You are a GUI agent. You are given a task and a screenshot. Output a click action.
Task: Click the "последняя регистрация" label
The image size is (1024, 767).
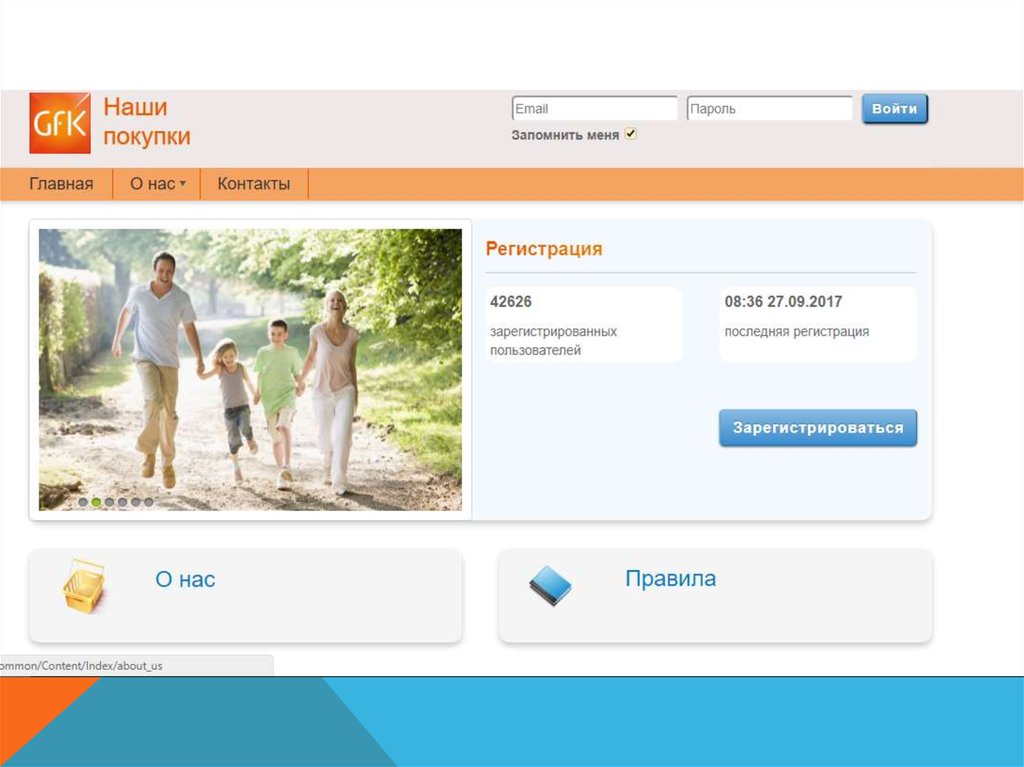pos(797,331)
